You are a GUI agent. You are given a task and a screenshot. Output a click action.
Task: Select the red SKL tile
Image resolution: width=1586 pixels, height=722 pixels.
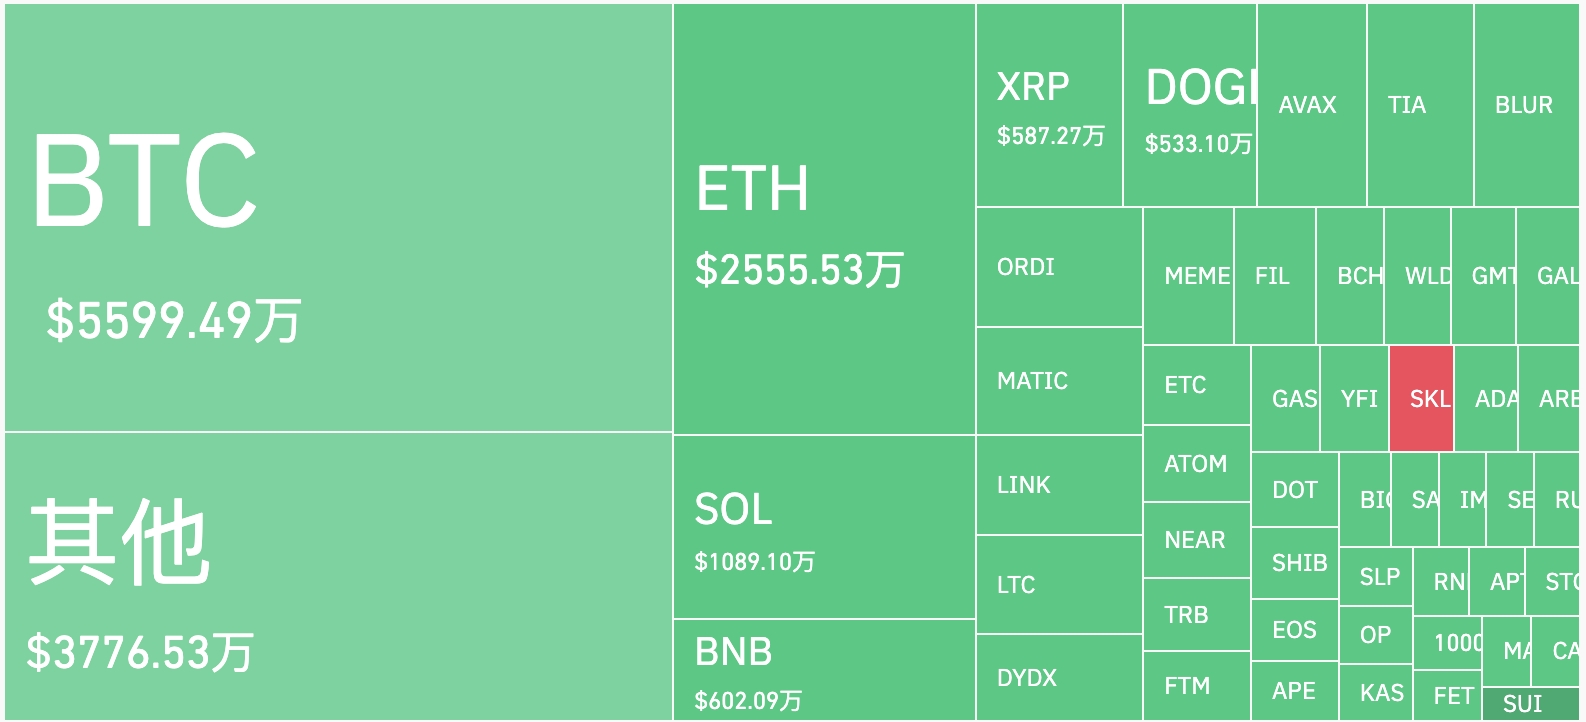tap(1421, 399)
